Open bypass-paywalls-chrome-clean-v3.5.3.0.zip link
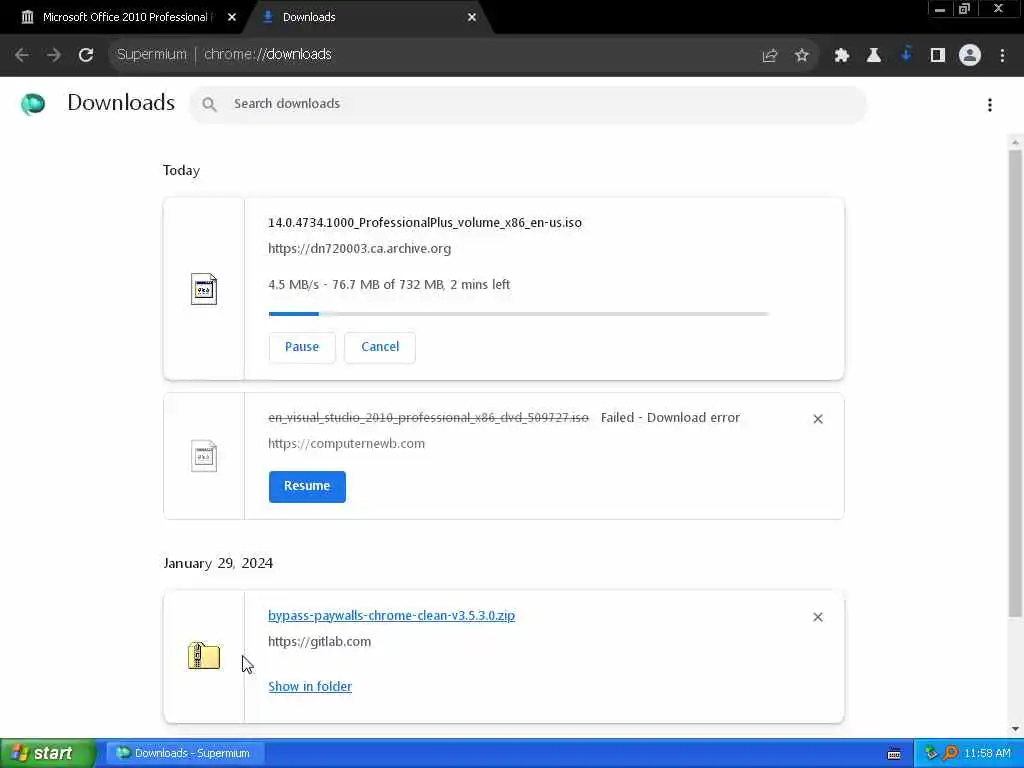The image size is (1024, 768). tap(391, 616)
